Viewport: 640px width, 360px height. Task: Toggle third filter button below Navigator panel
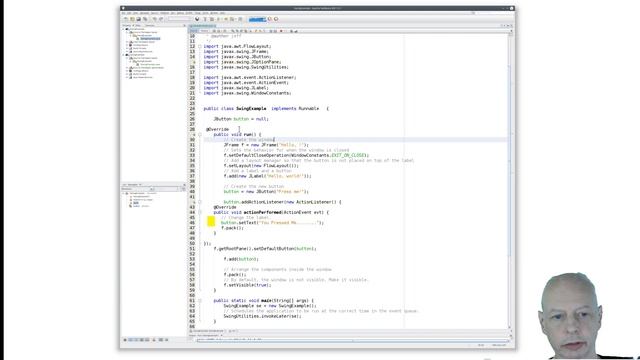136,340
